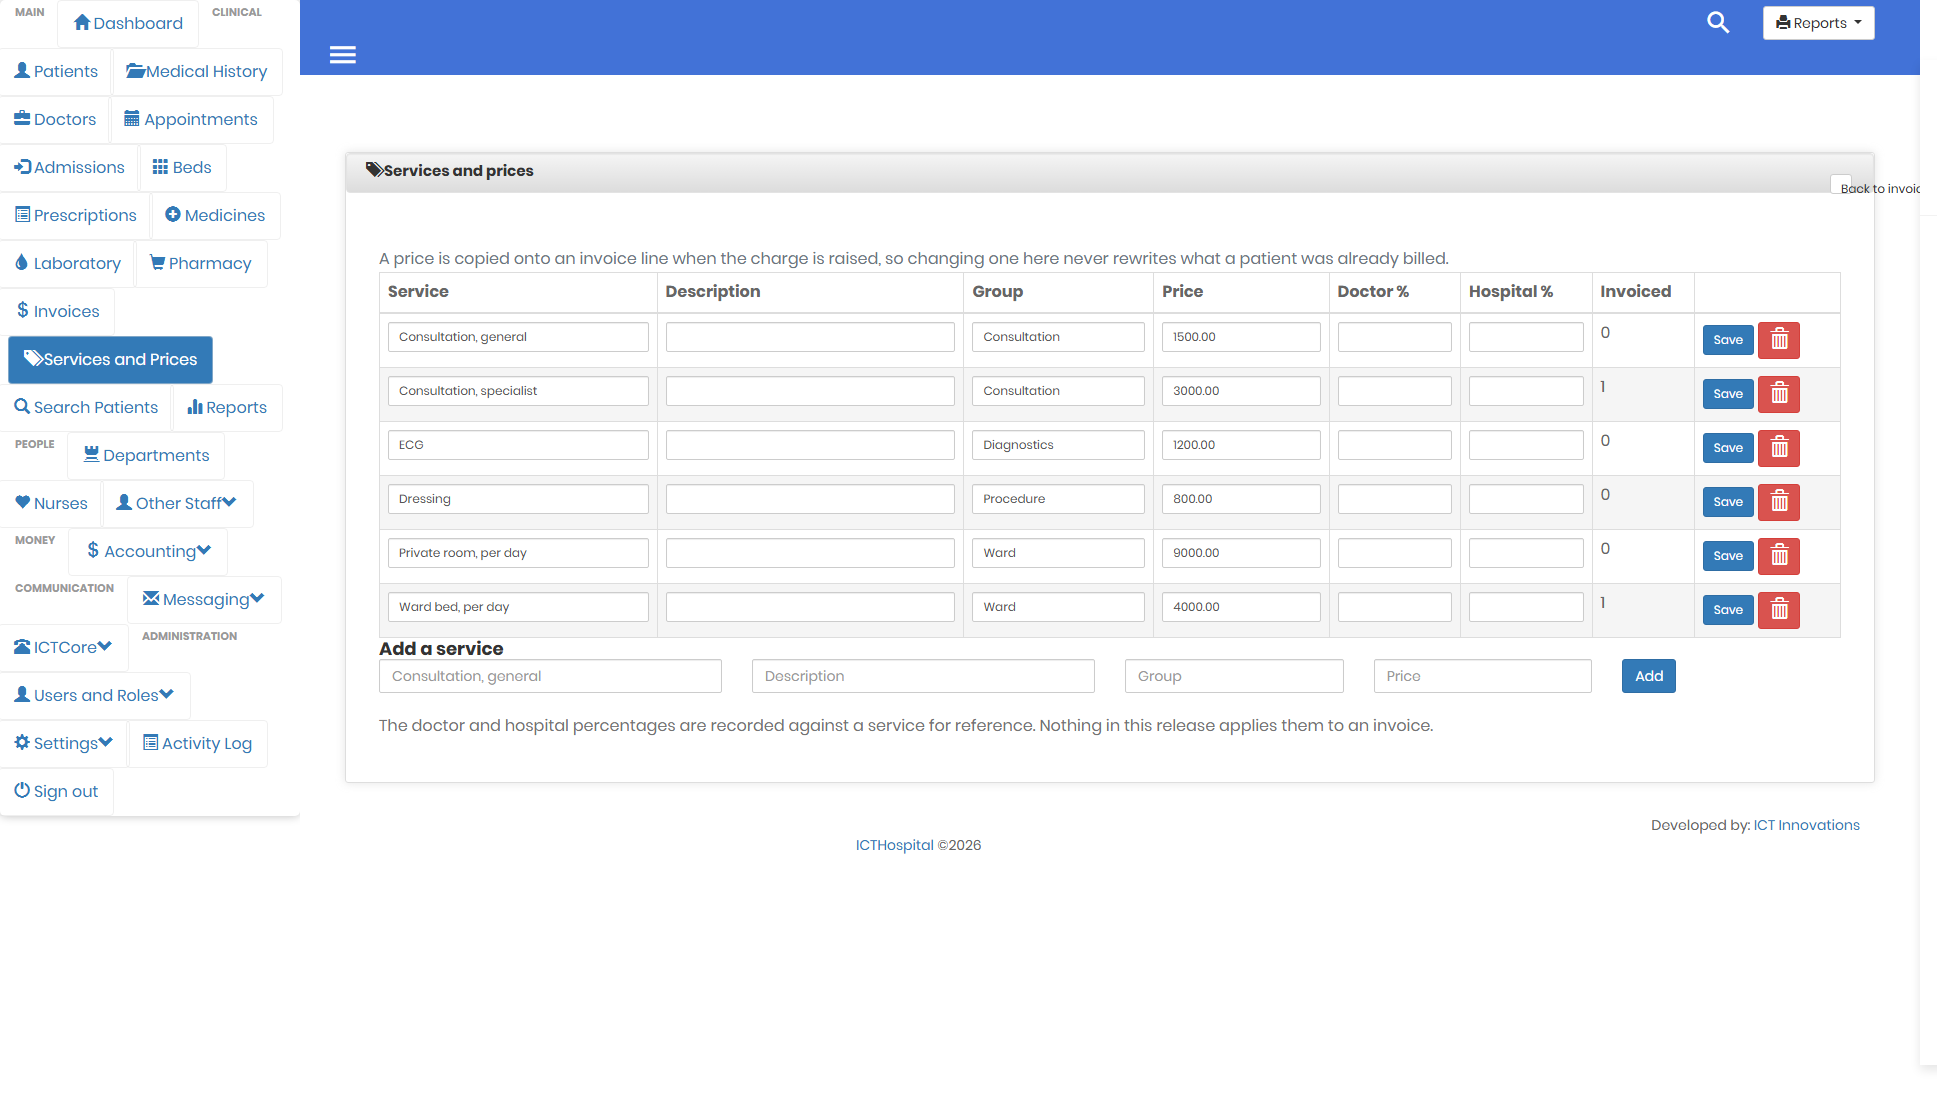1937x1106 pixels.
Task: Expand Users and Roles submenu
Action: click(x=94, y=695)
